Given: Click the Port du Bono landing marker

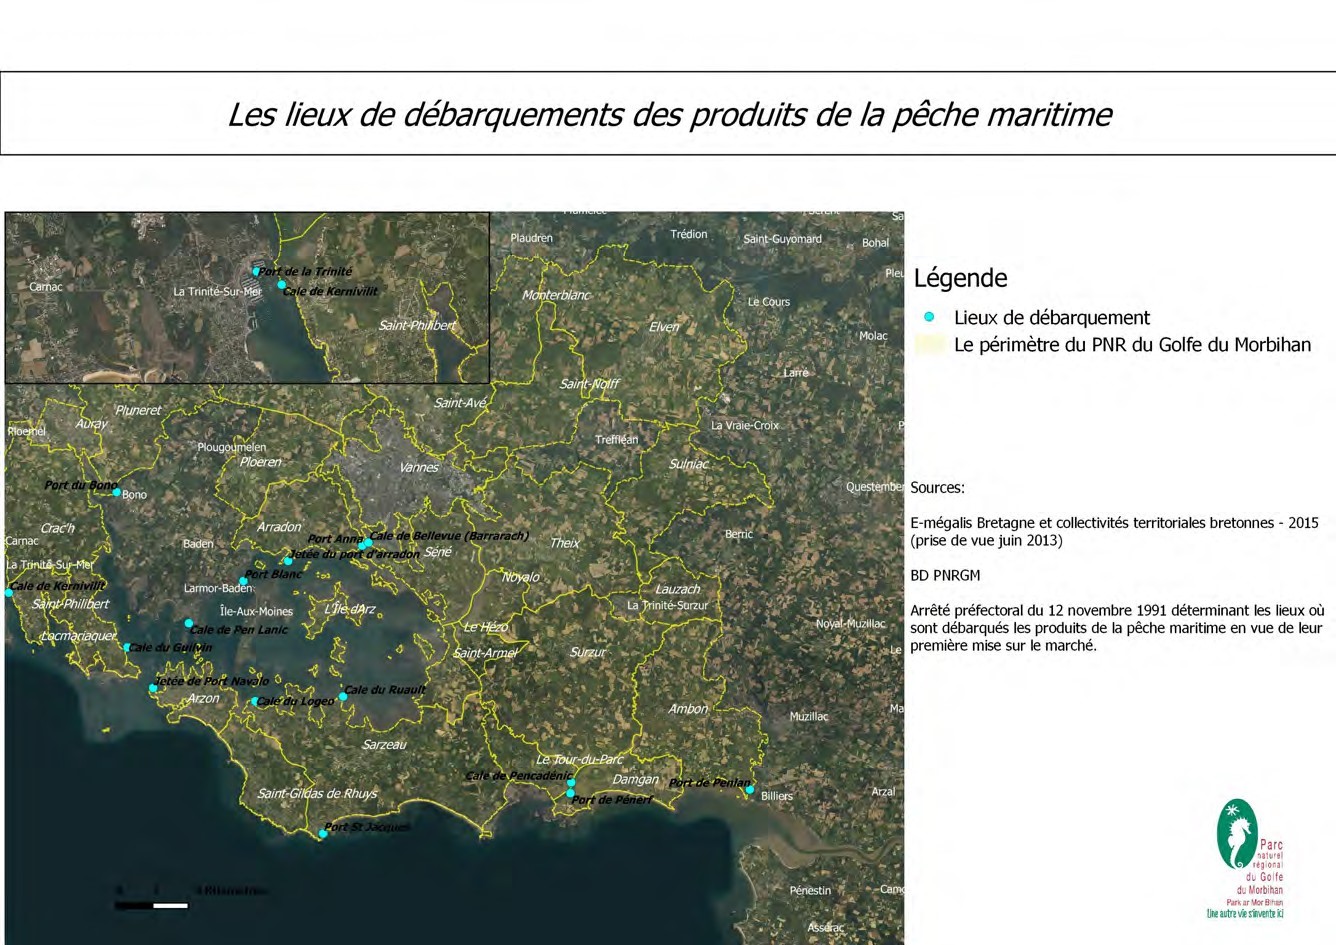Looking at the screenshot, I should click(116, 492).
